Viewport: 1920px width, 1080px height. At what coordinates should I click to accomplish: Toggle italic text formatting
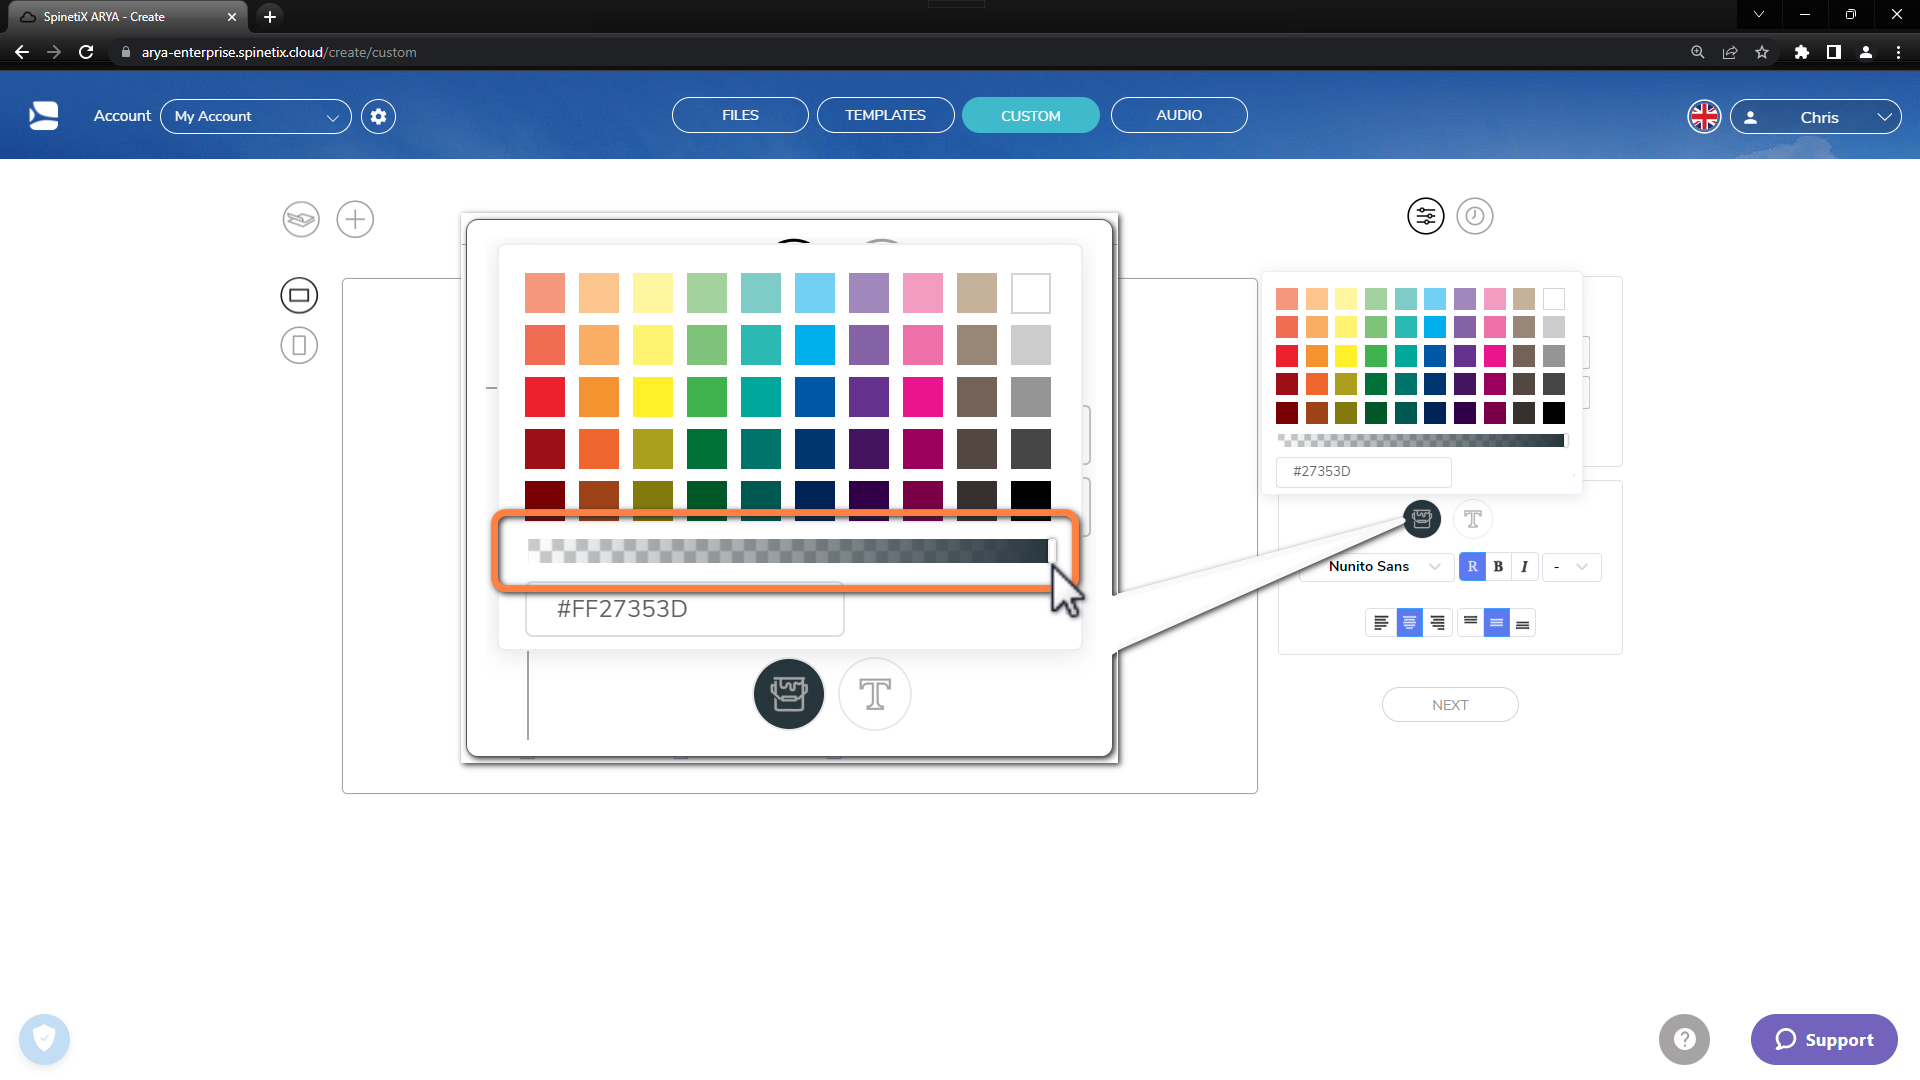coord(1522,566)
